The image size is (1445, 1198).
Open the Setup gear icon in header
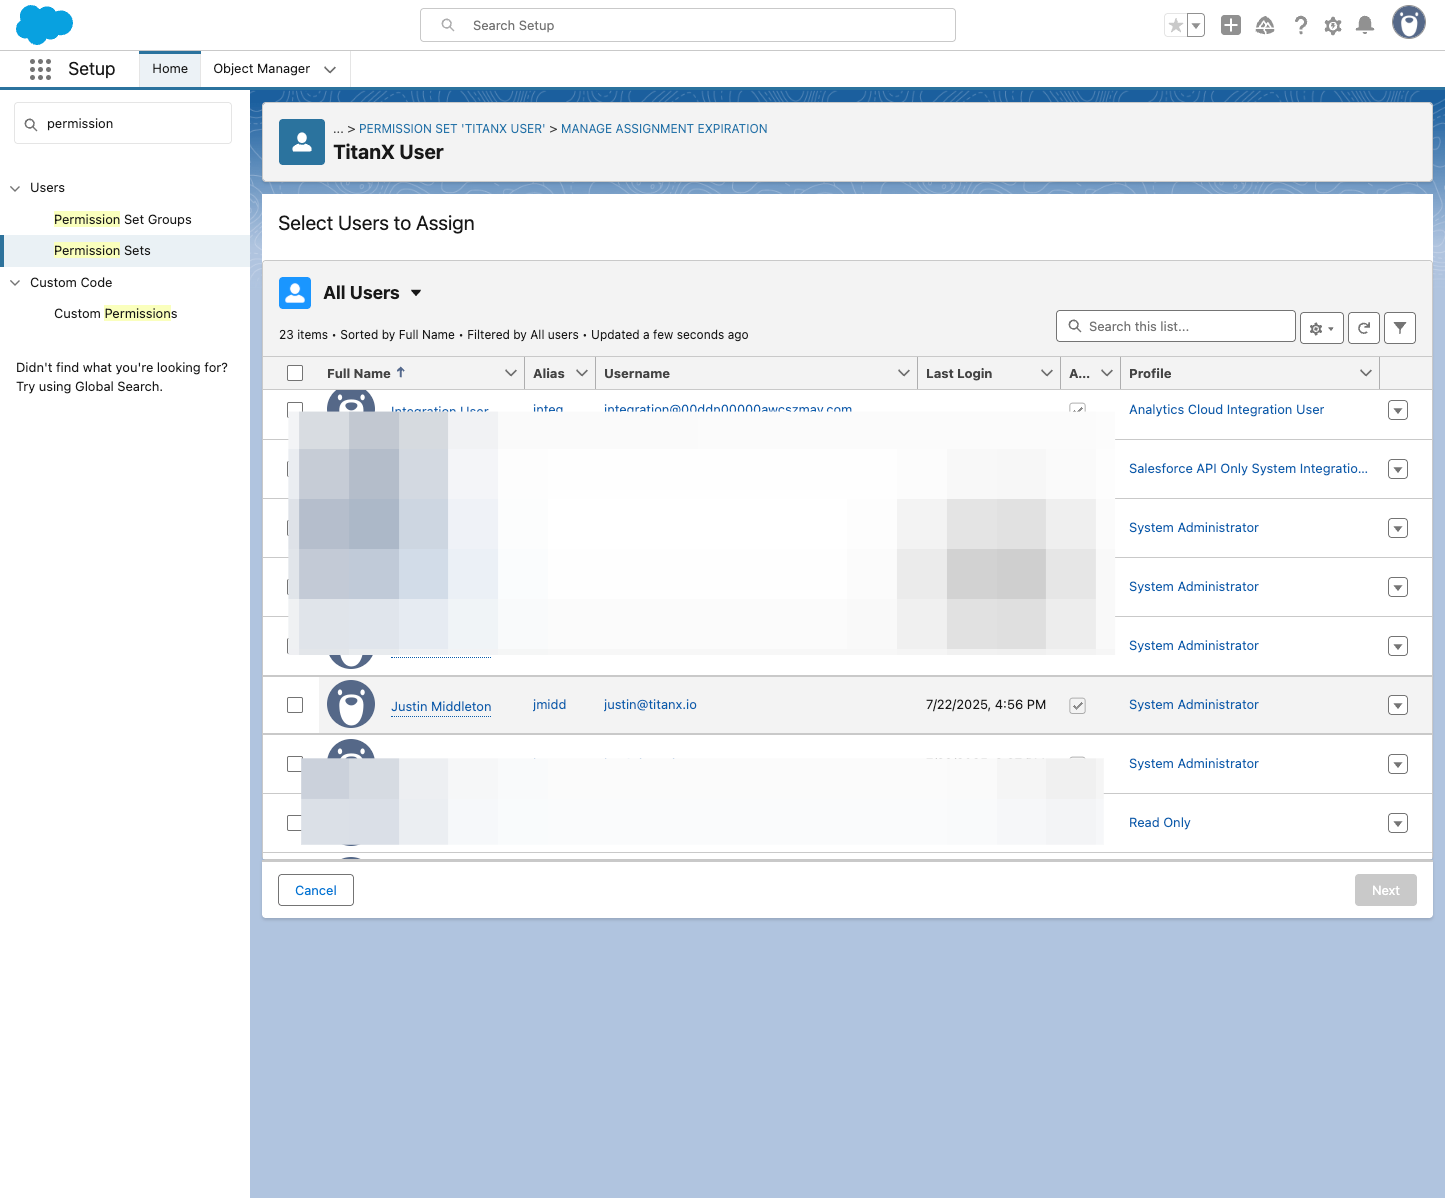pyautogui.click(x=1333, y=26)
